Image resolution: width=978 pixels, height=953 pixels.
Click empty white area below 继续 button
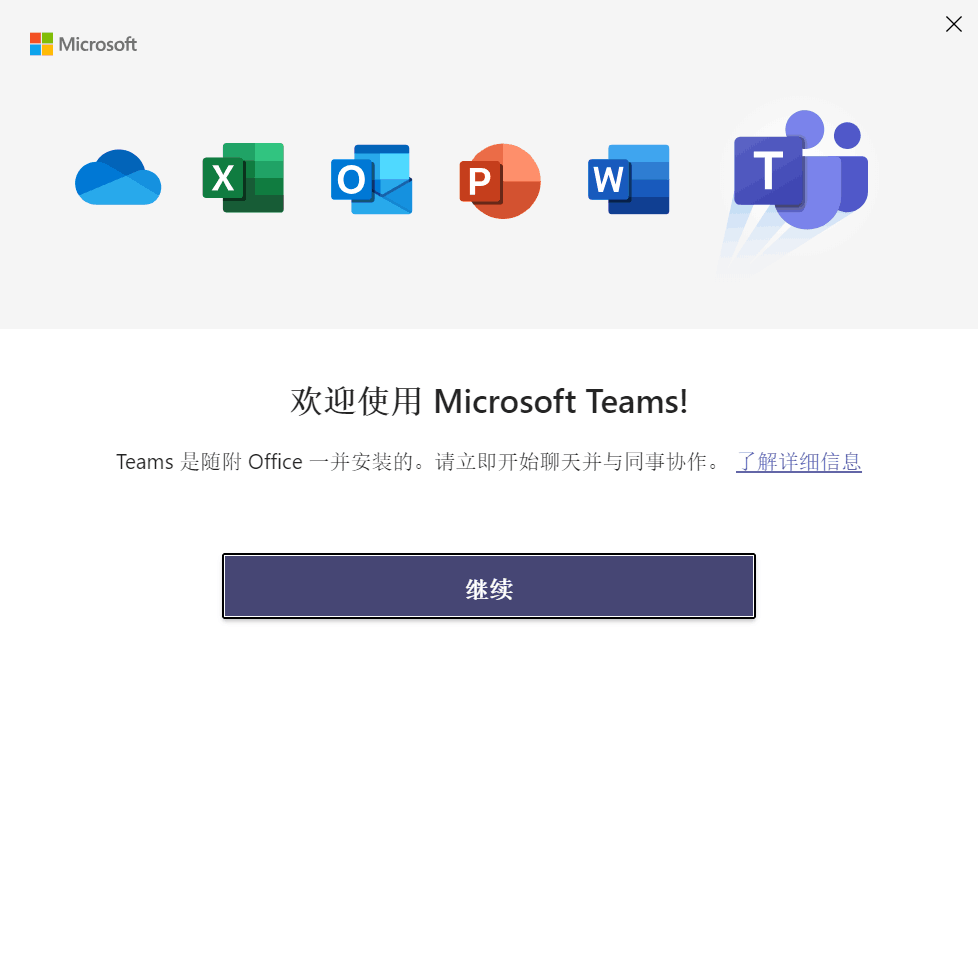tap(489, 780)
